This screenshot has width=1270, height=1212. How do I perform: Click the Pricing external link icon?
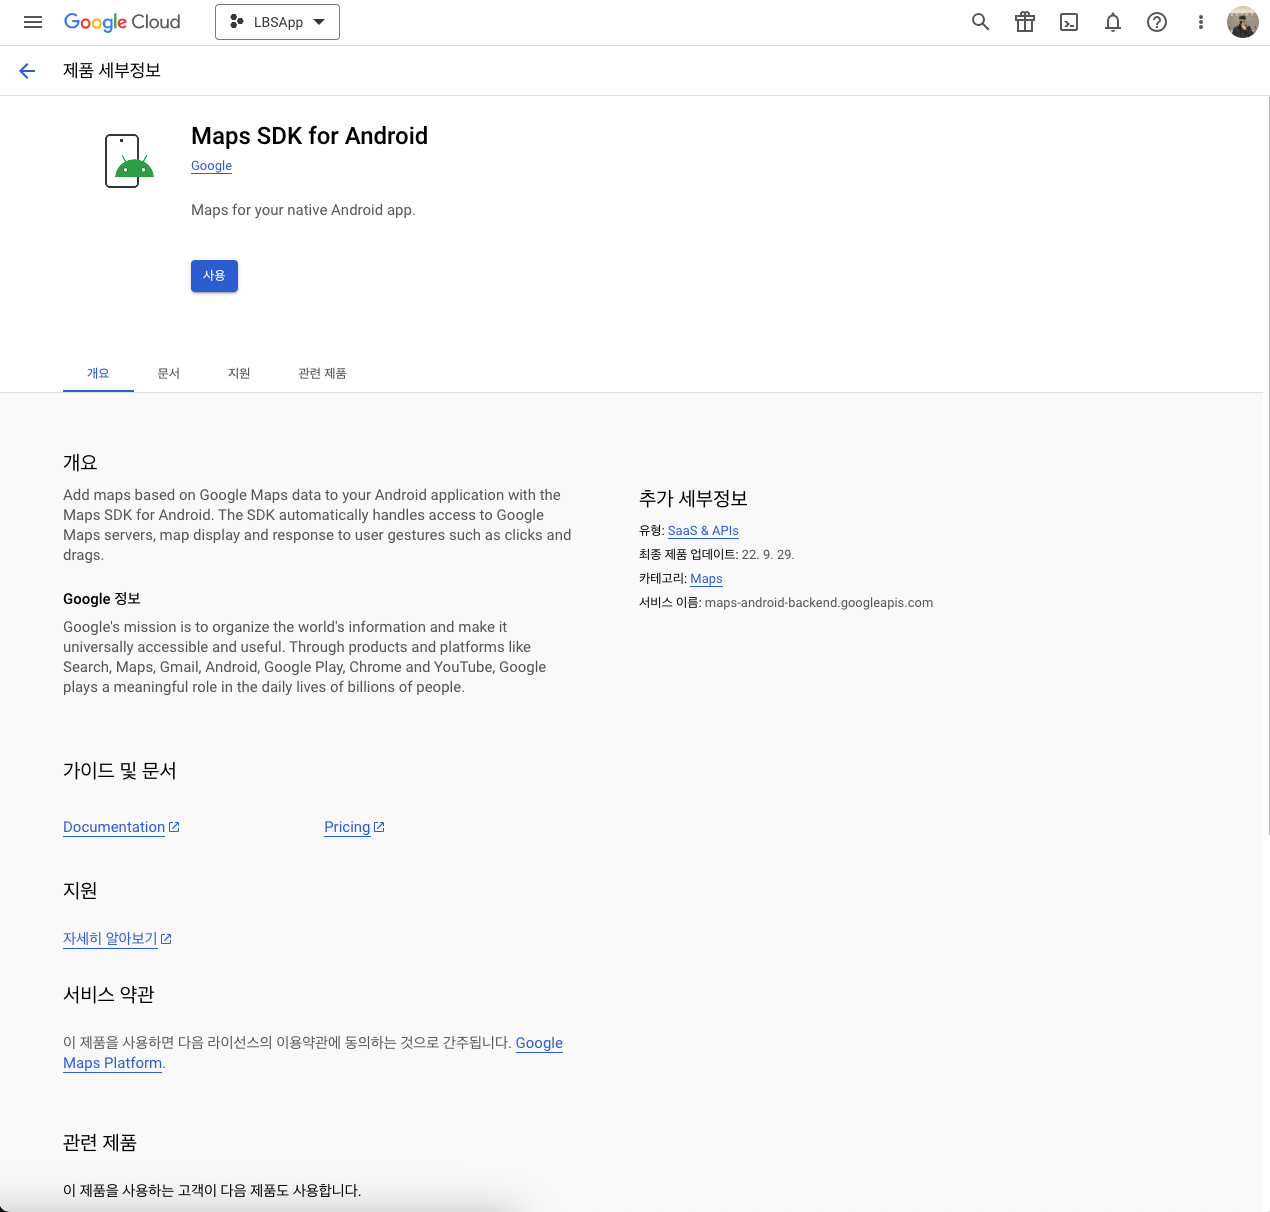point(379,827)
